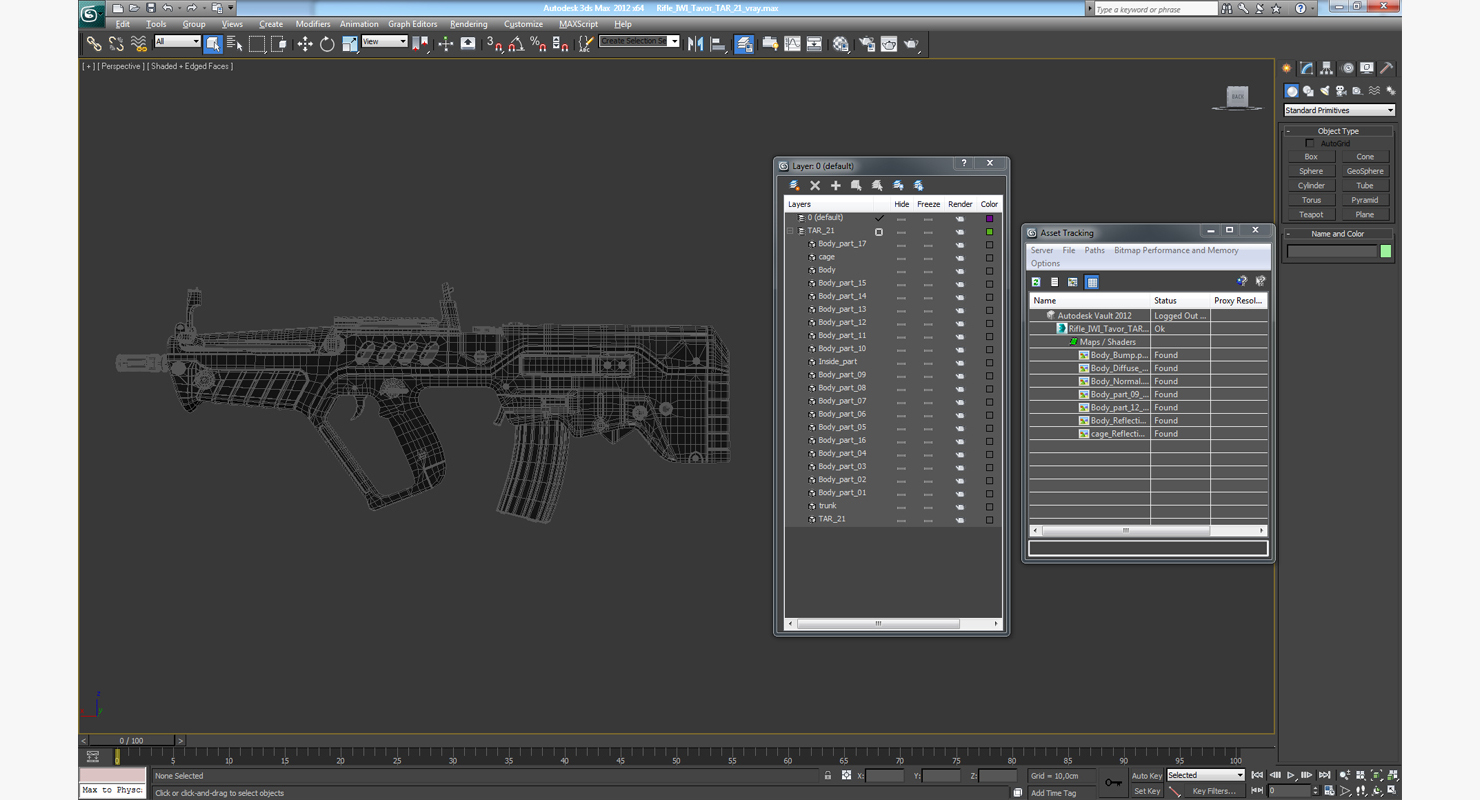Screen dimensions: 1480x800
Task: Open the reference coordinate View dropdown
Action: [x=384, y=42]
